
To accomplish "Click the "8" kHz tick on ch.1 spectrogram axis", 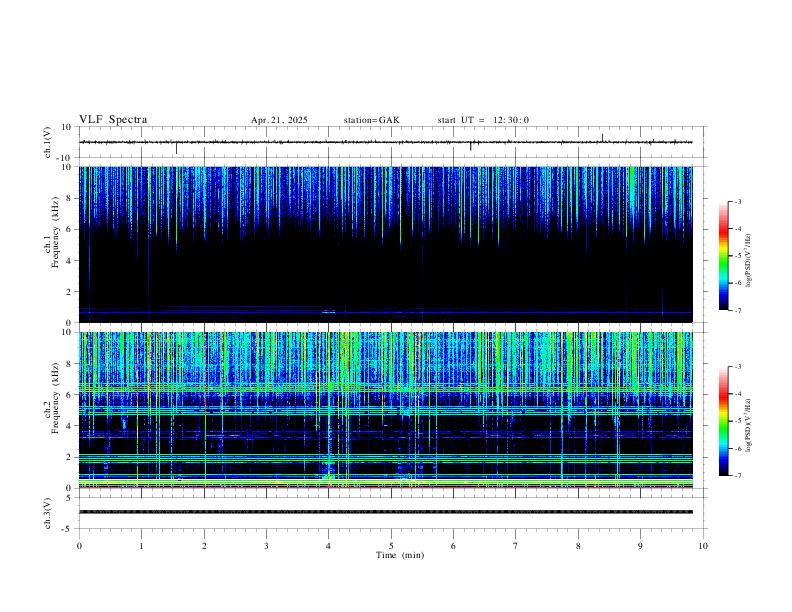I will [69, 198].
